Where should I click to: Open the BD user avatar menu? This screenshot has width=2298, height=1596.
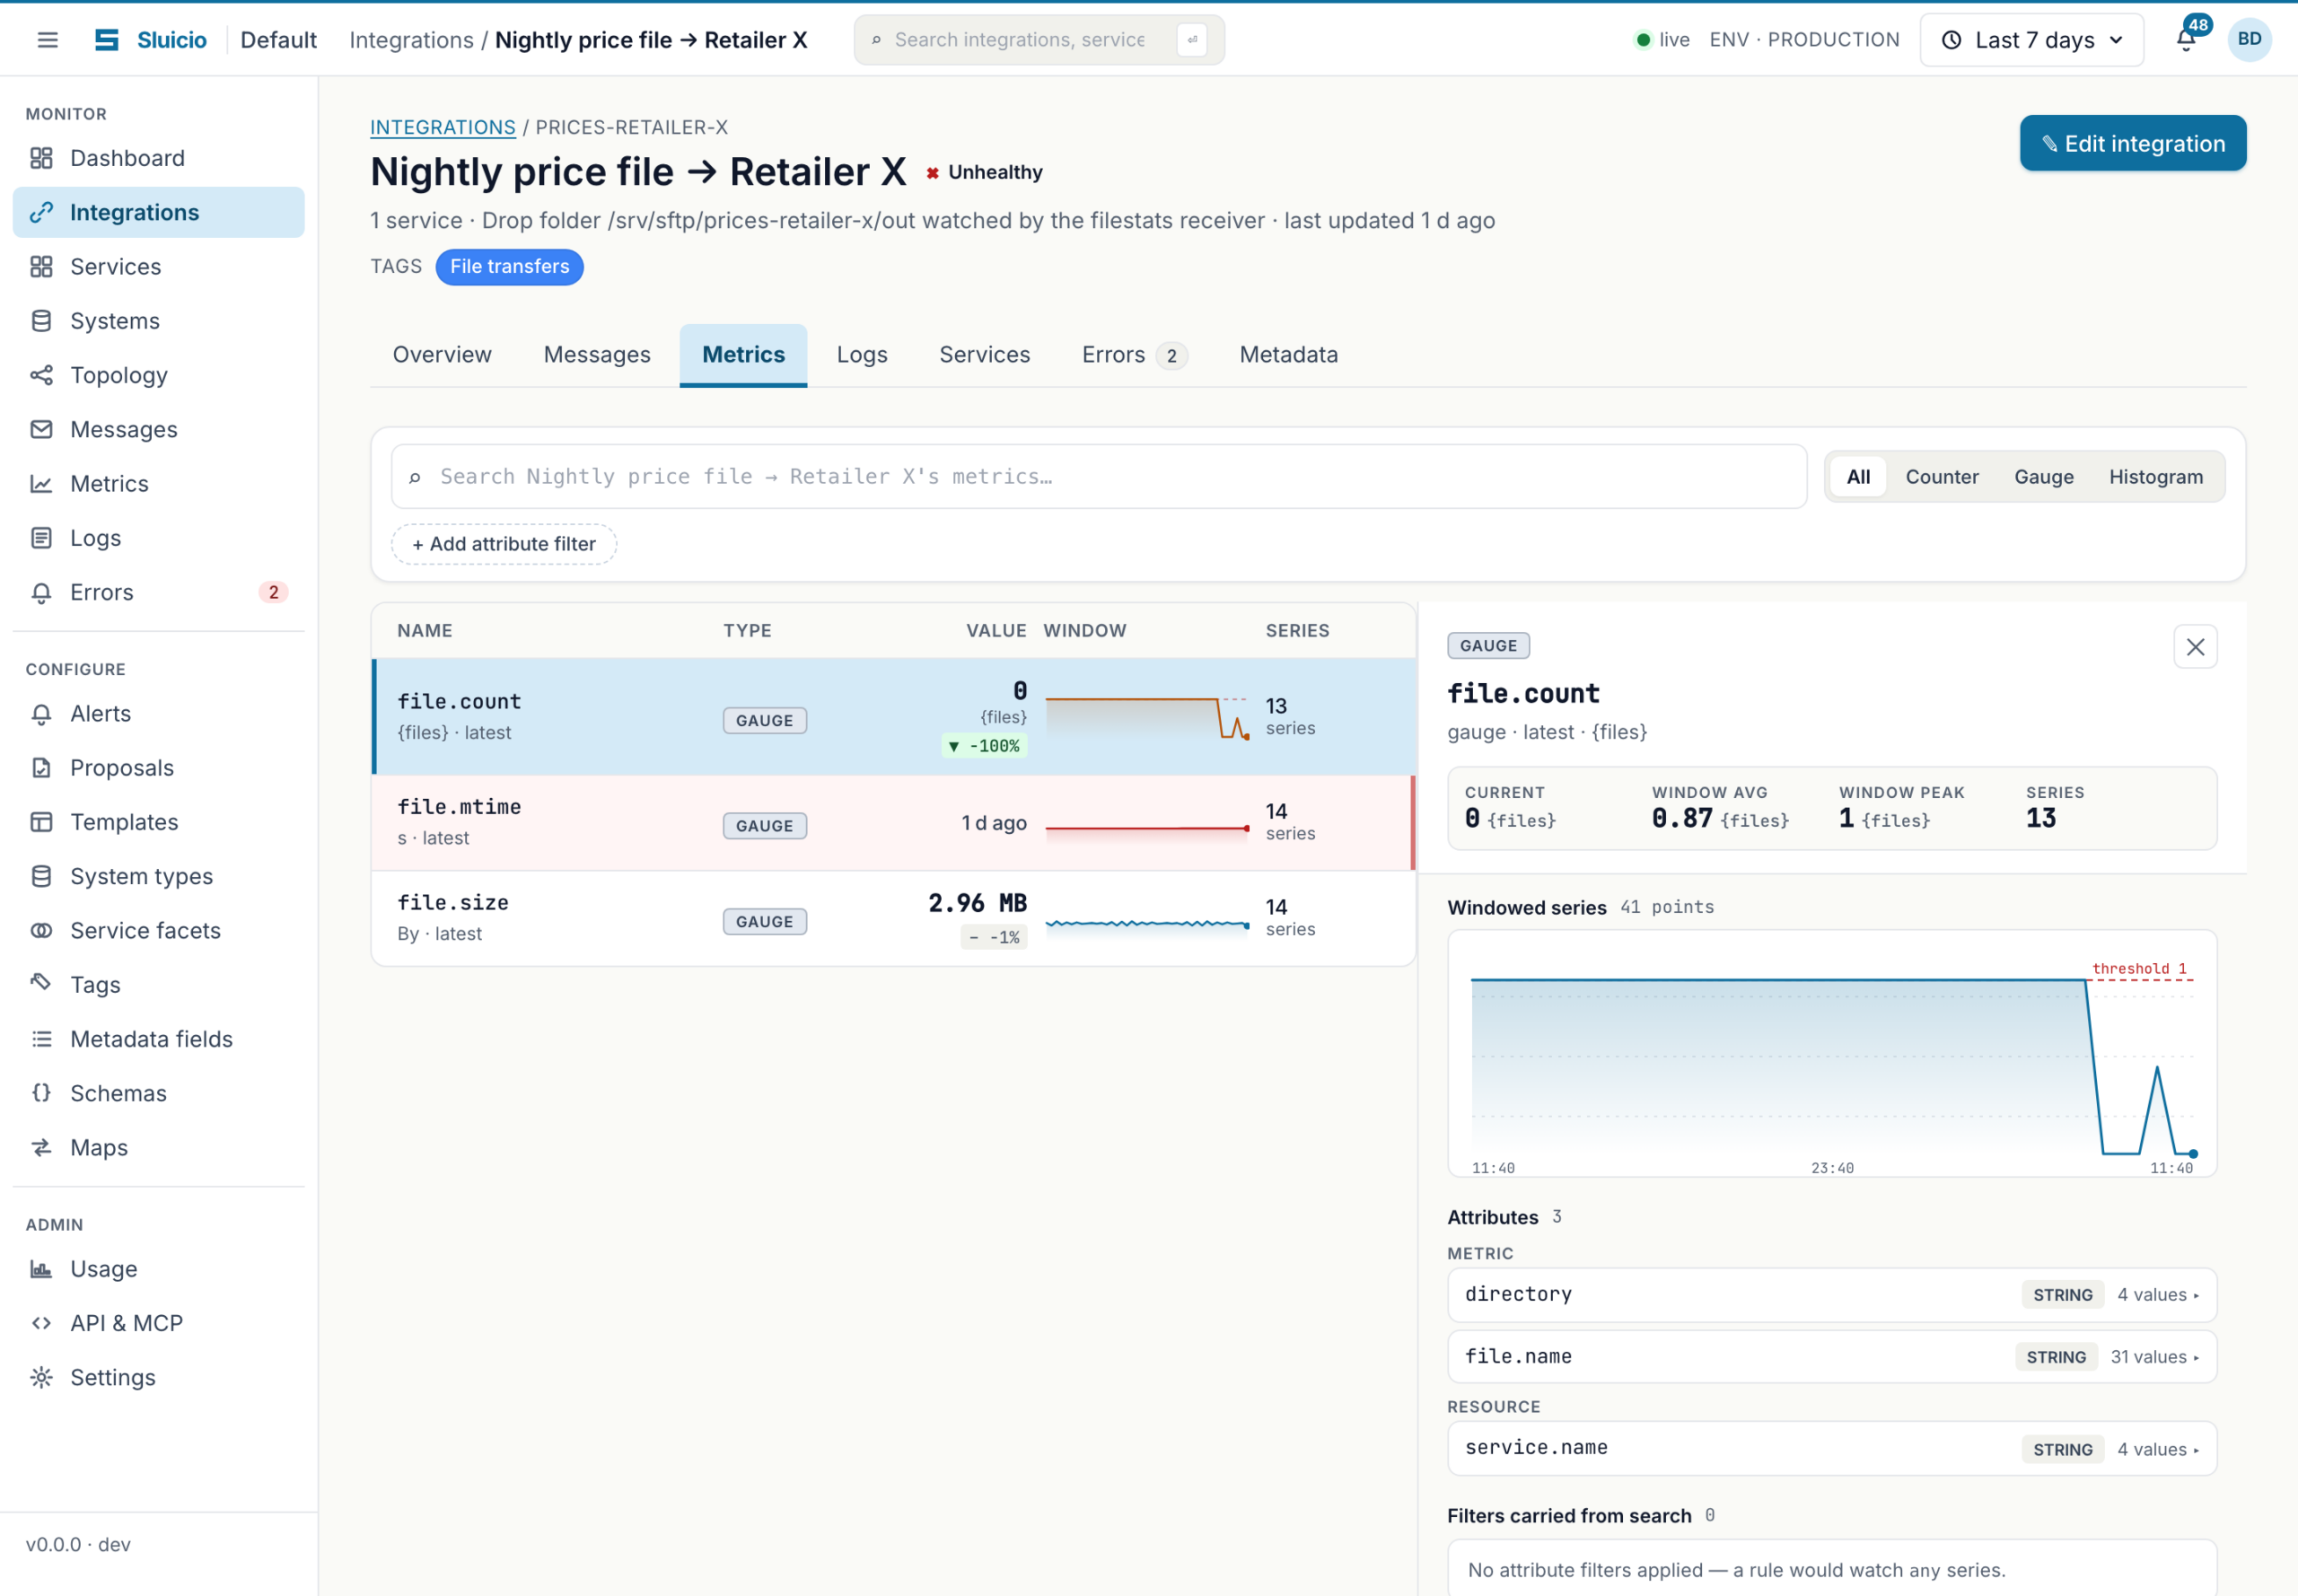click(2249, 40)
